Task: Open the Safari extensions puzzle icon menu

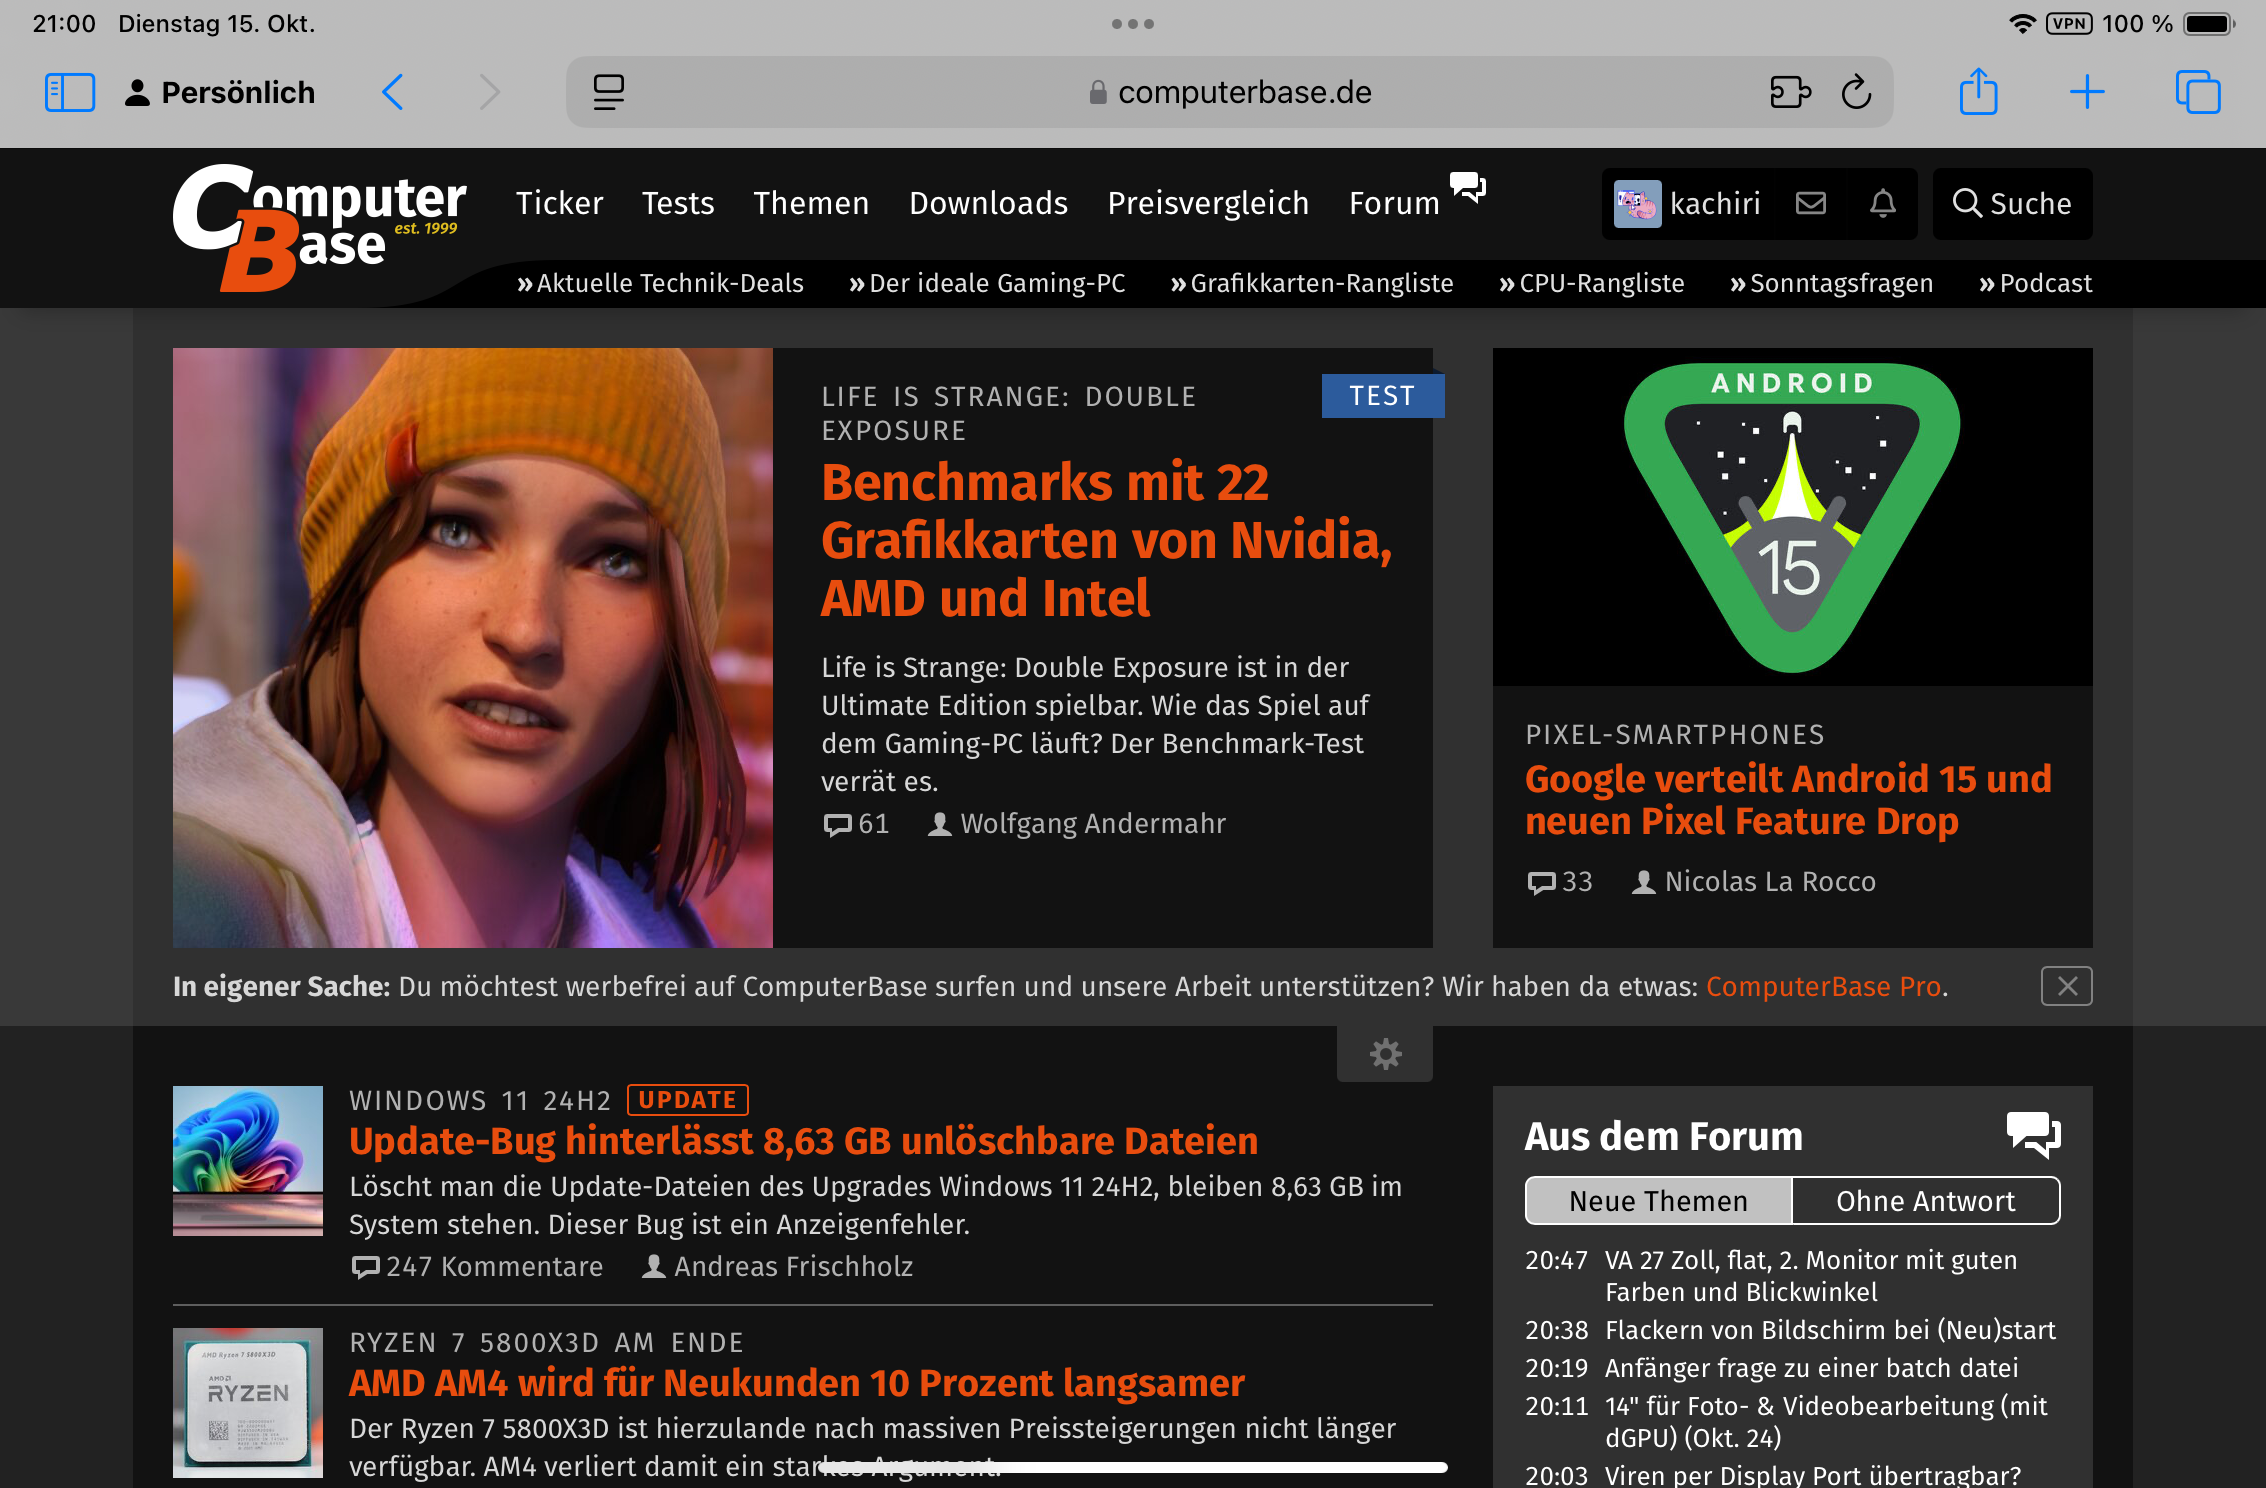Action: point(1790,91)
